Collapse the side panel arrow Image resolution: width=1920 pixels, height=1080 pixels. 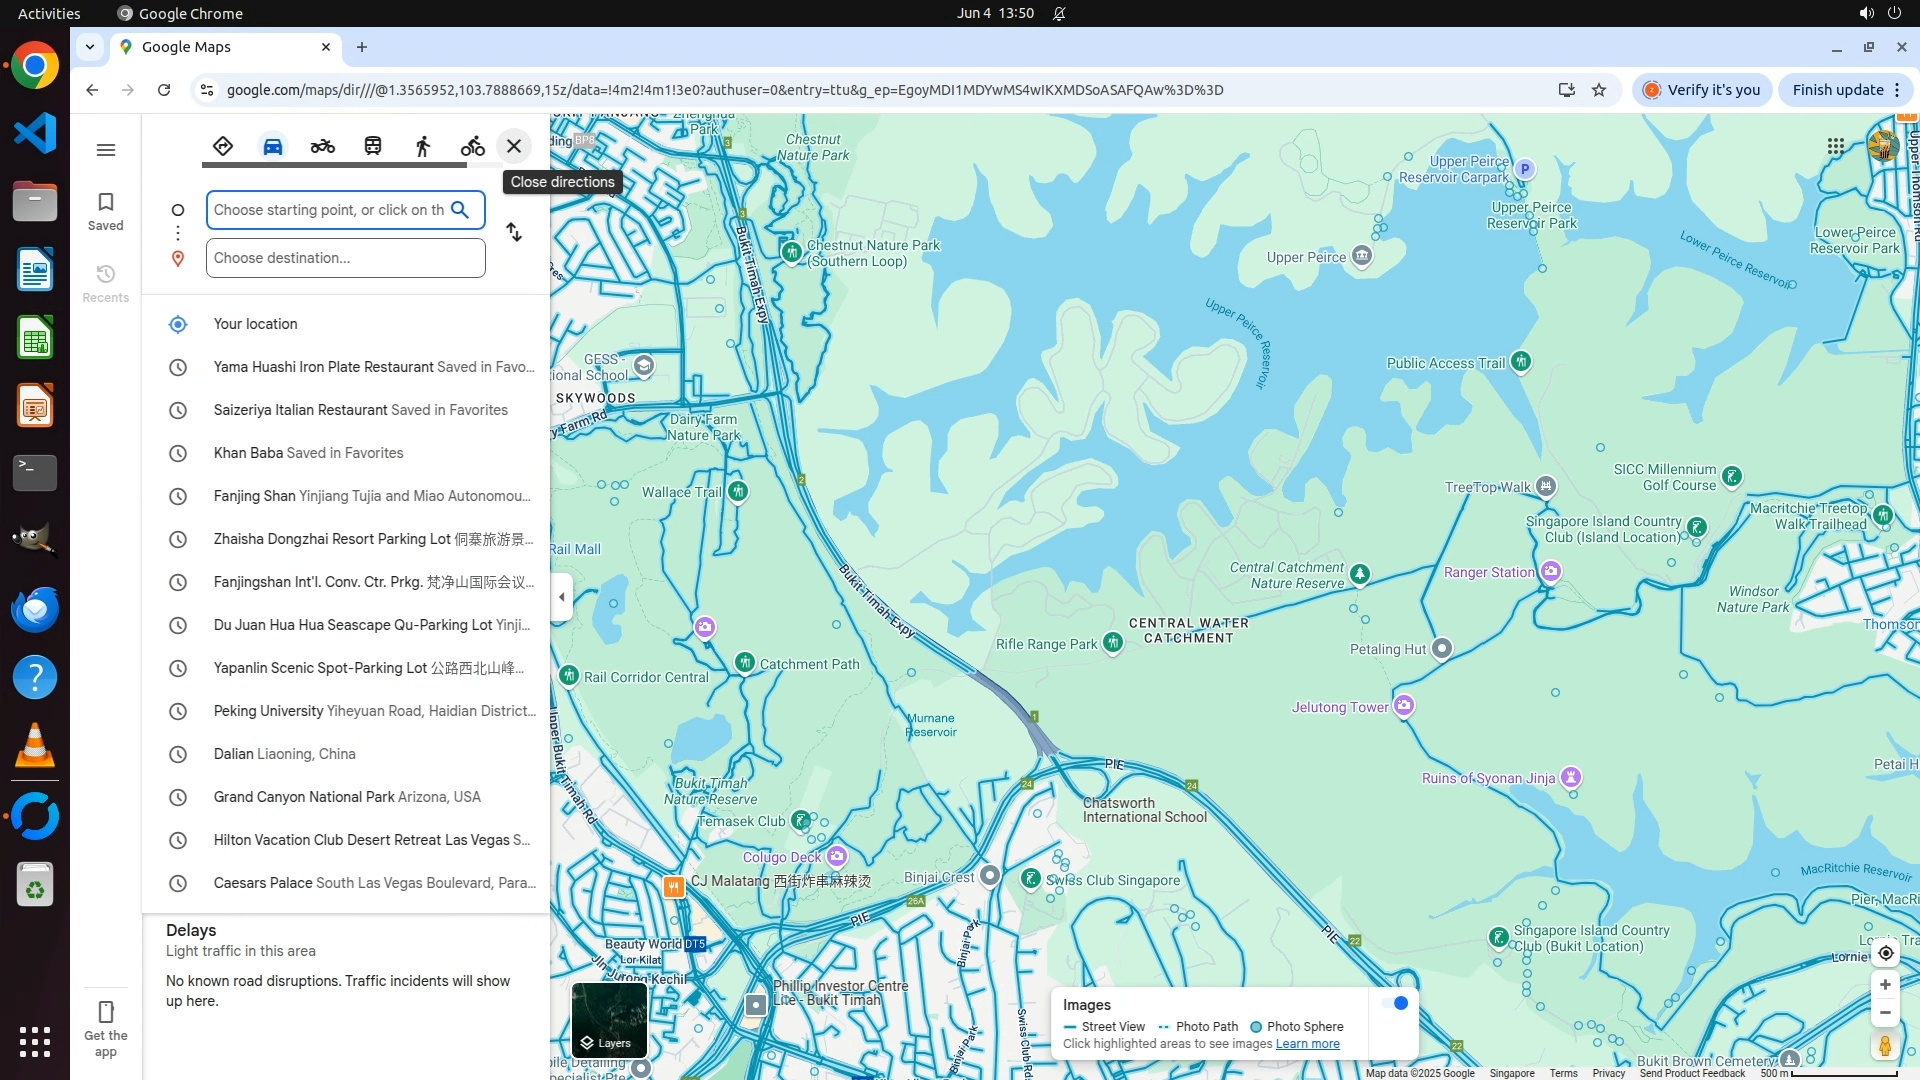tap(562, 597)
